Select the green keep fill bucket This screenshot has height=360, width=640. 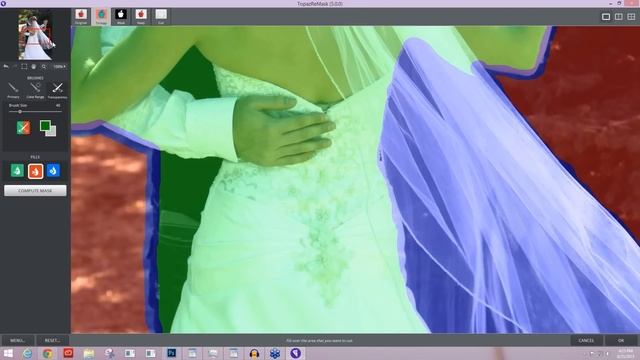point(17,171)
